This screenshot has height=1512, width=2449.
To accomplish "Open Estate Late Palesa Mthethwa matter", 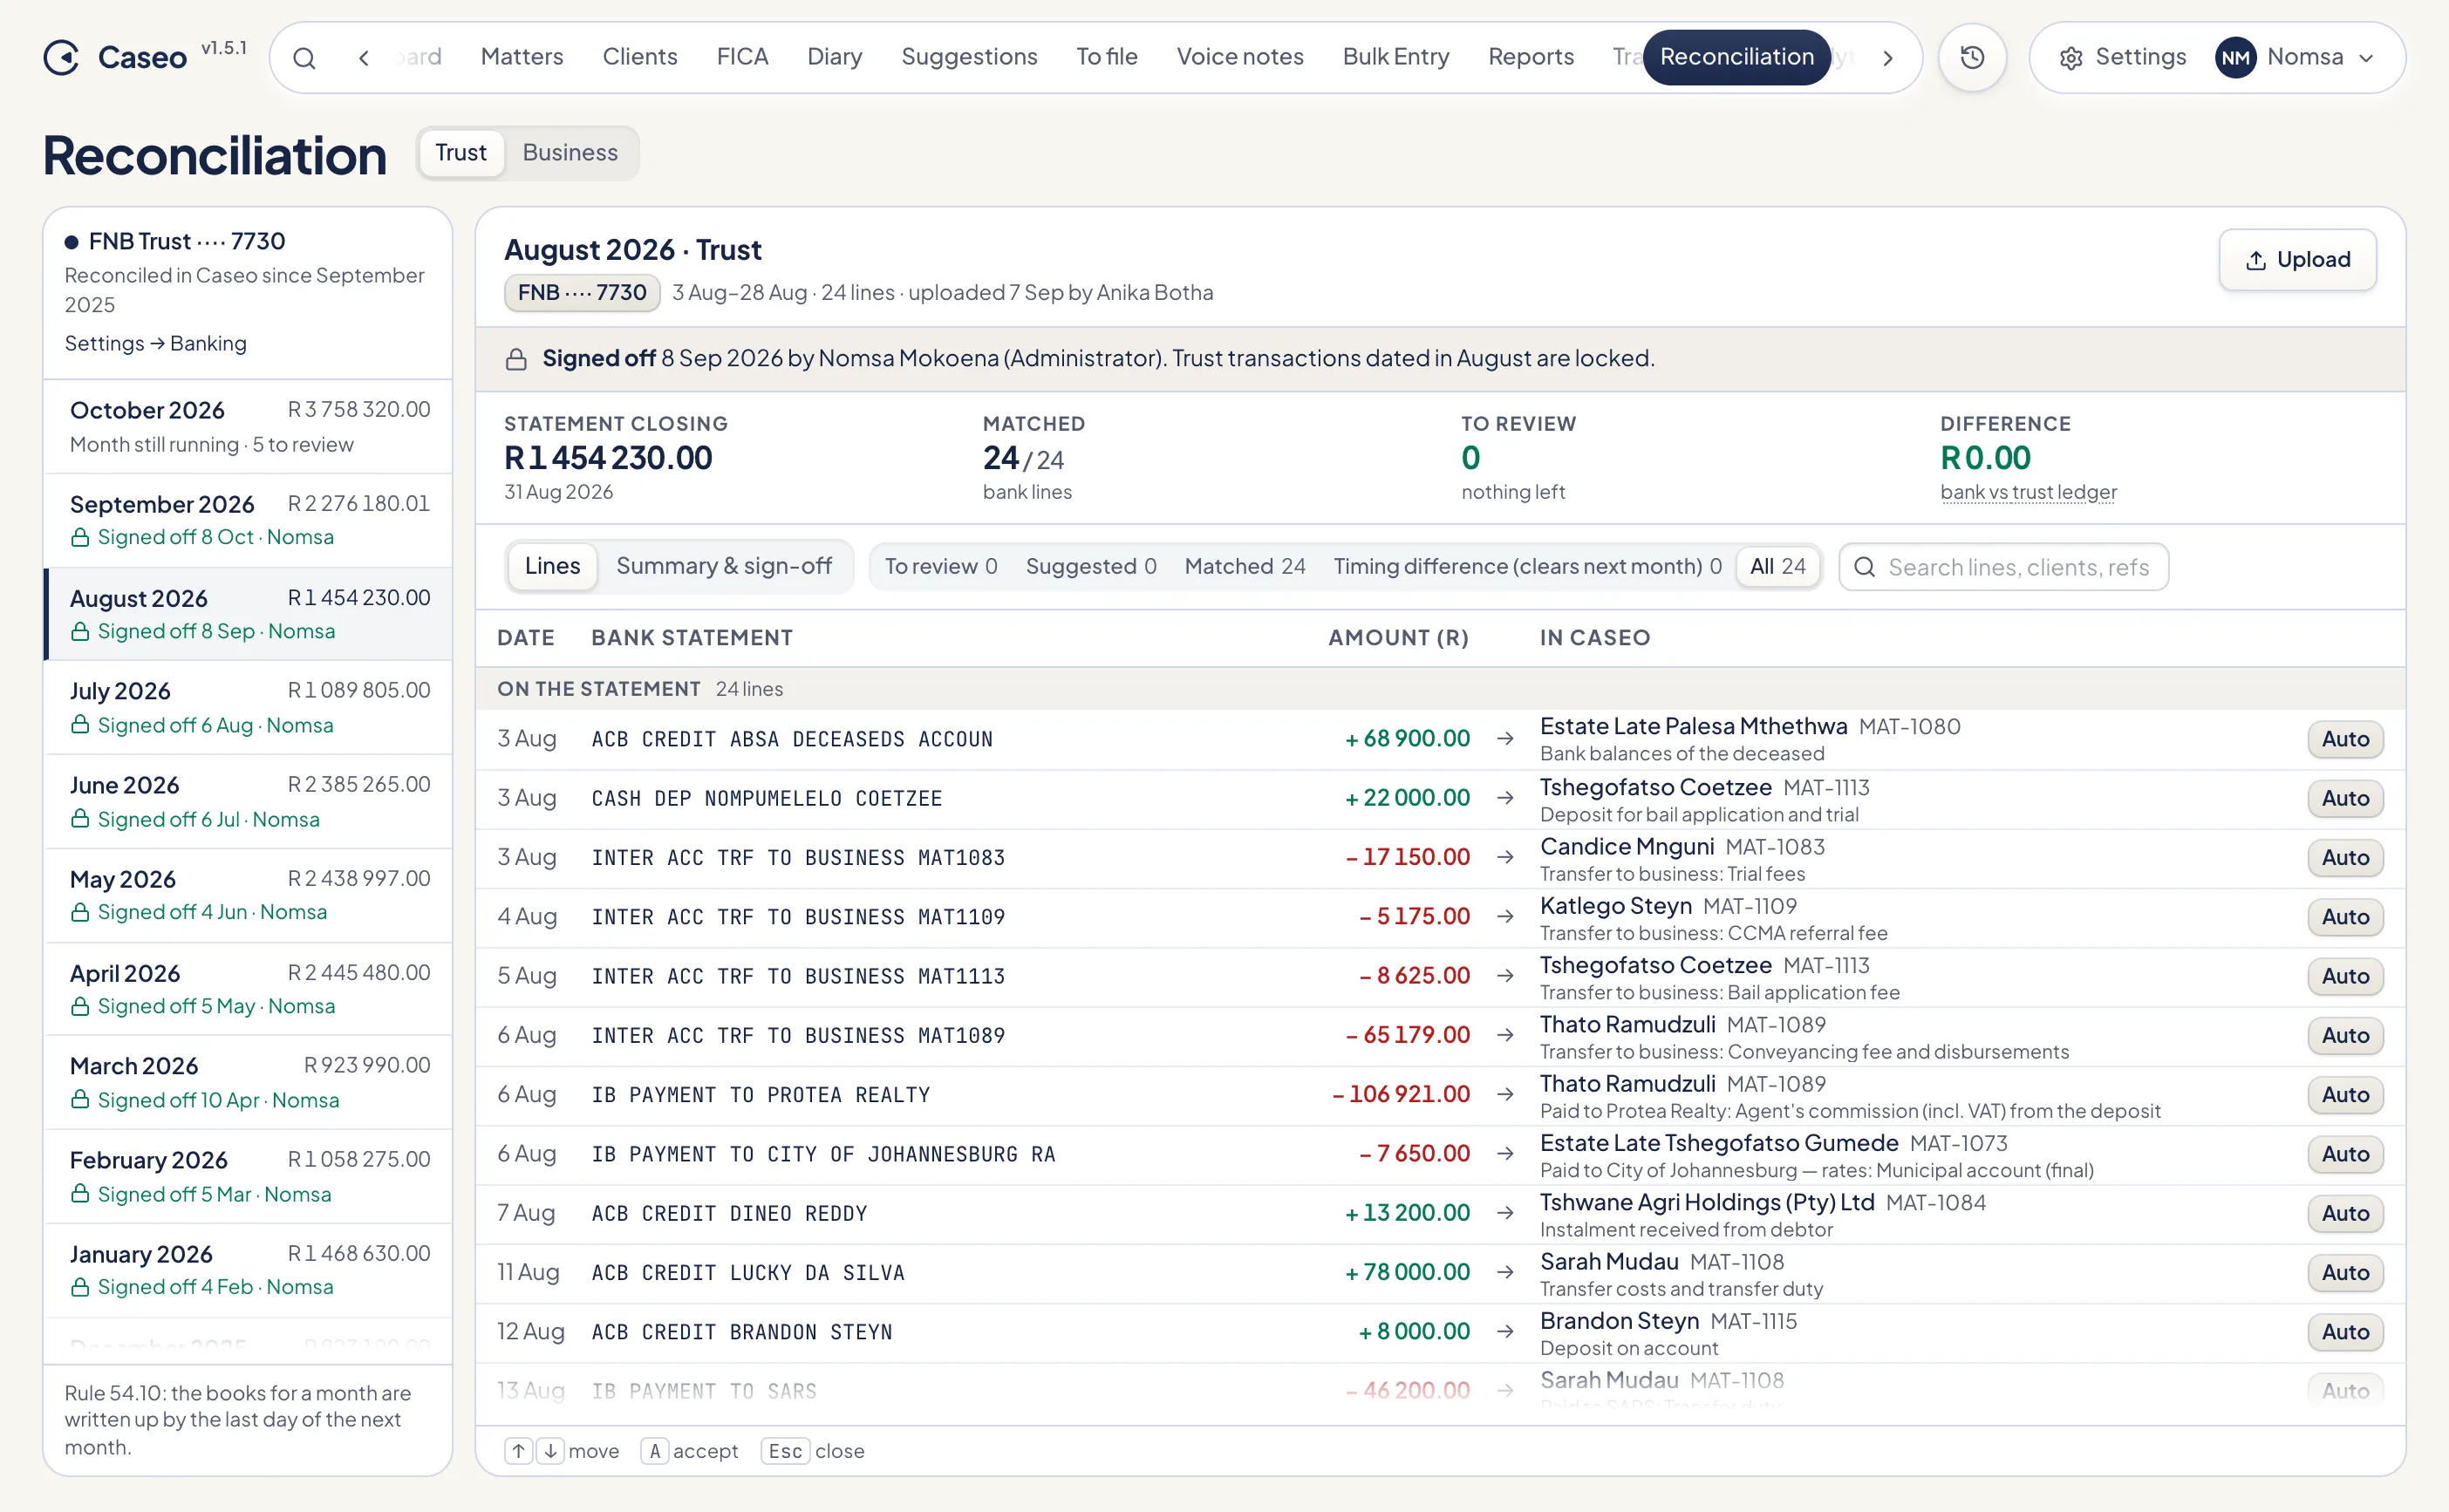I will [x=1694, y=727].
